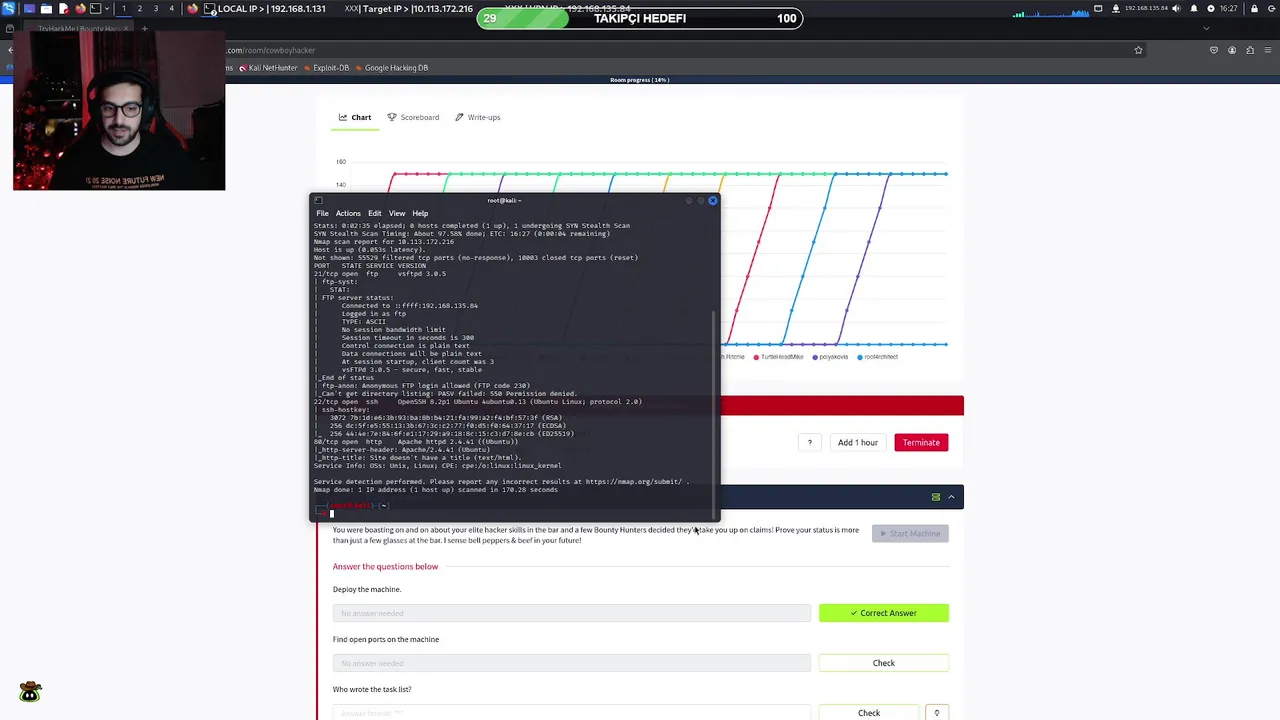Open the terminal Actions menu
The width and height of the screenshot is (1280, 720).
coord(348,213)
